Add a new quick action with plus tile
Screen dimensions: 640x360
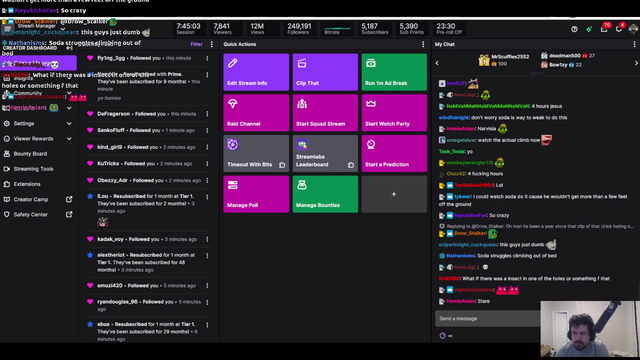coord(394,194)
